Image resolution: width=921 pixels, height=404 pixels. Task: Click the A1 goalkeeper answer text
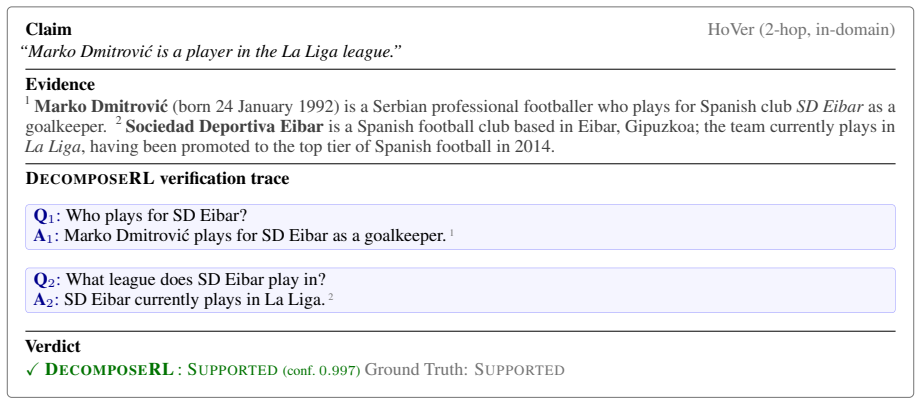click(254, 236)
